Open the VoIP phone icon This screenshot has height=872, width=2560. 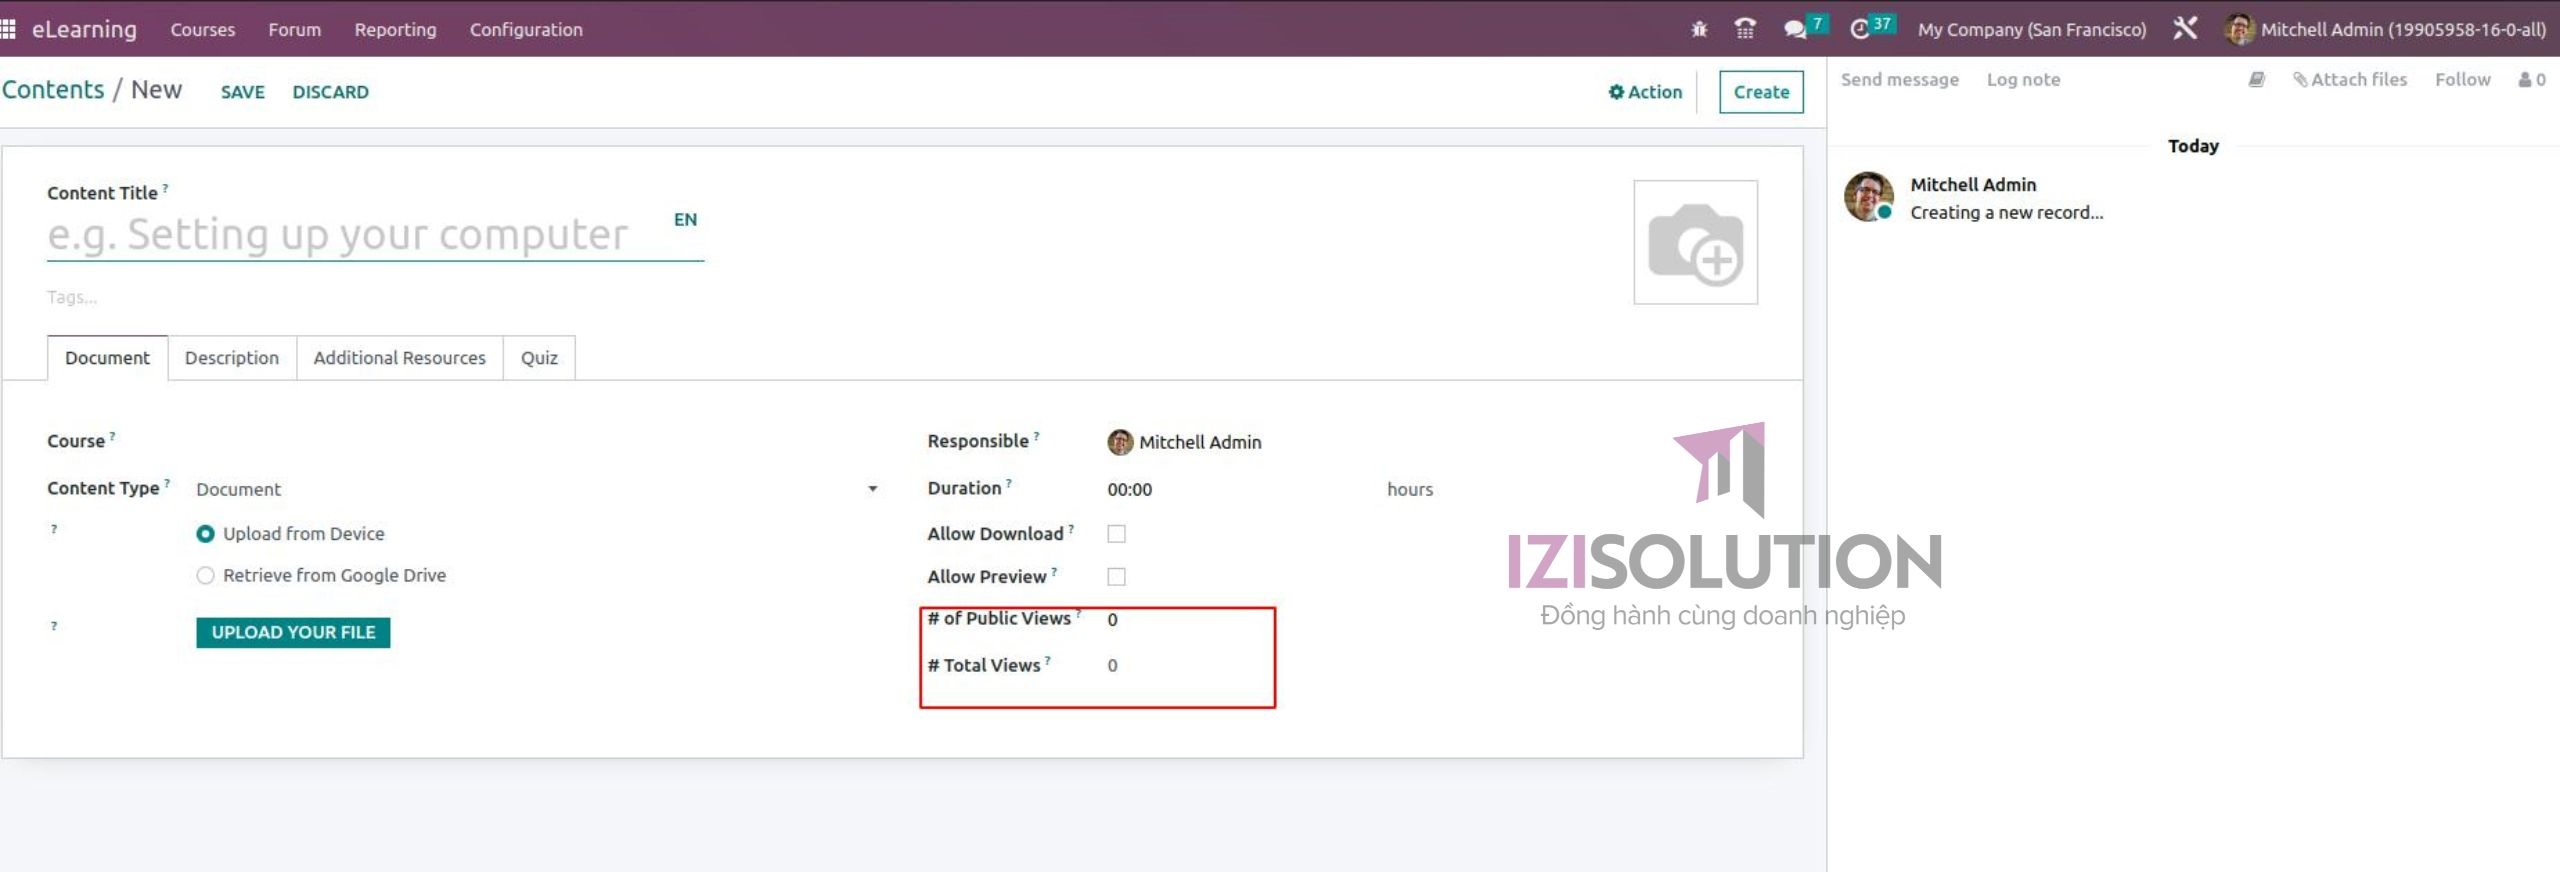point(1745,29)
